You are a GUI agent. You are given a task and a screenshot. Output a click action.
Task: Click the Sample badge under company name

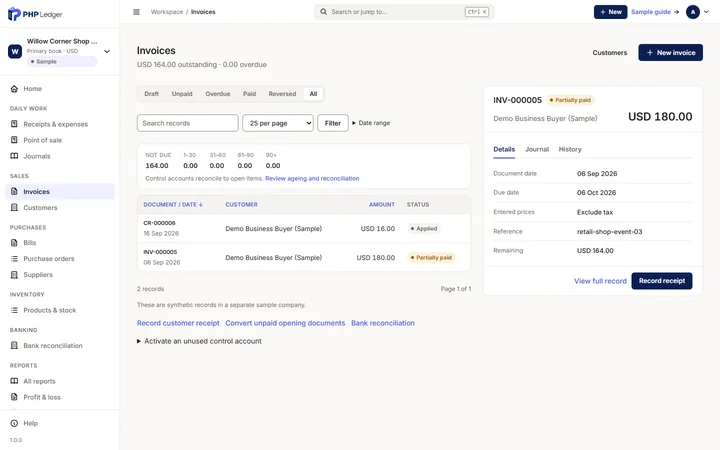[62, 62]
